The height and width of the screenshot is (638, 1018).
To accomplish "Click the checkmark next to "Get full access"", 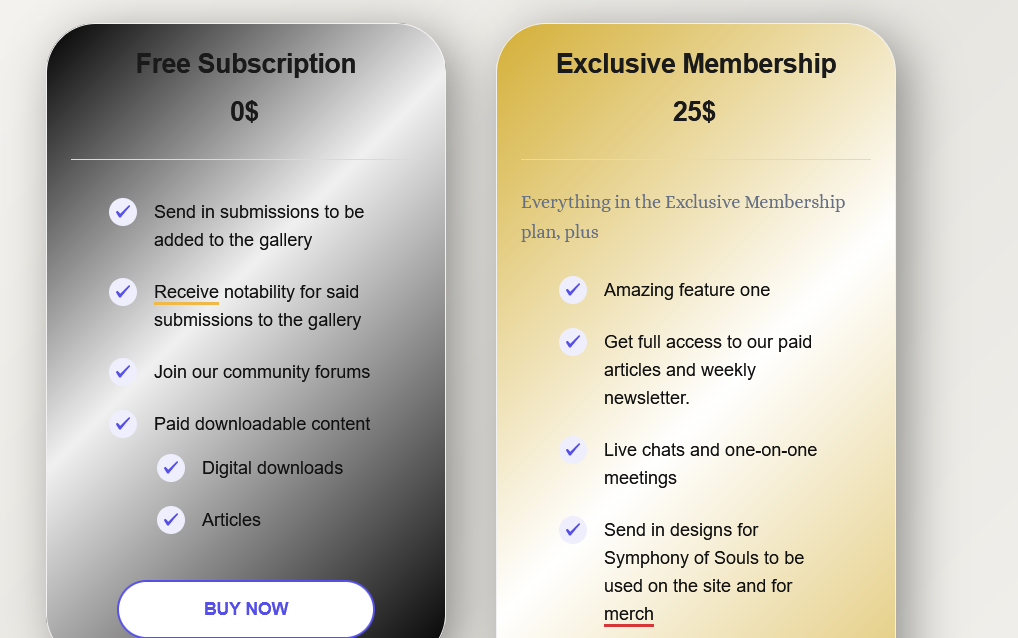I will pos(573,342).
